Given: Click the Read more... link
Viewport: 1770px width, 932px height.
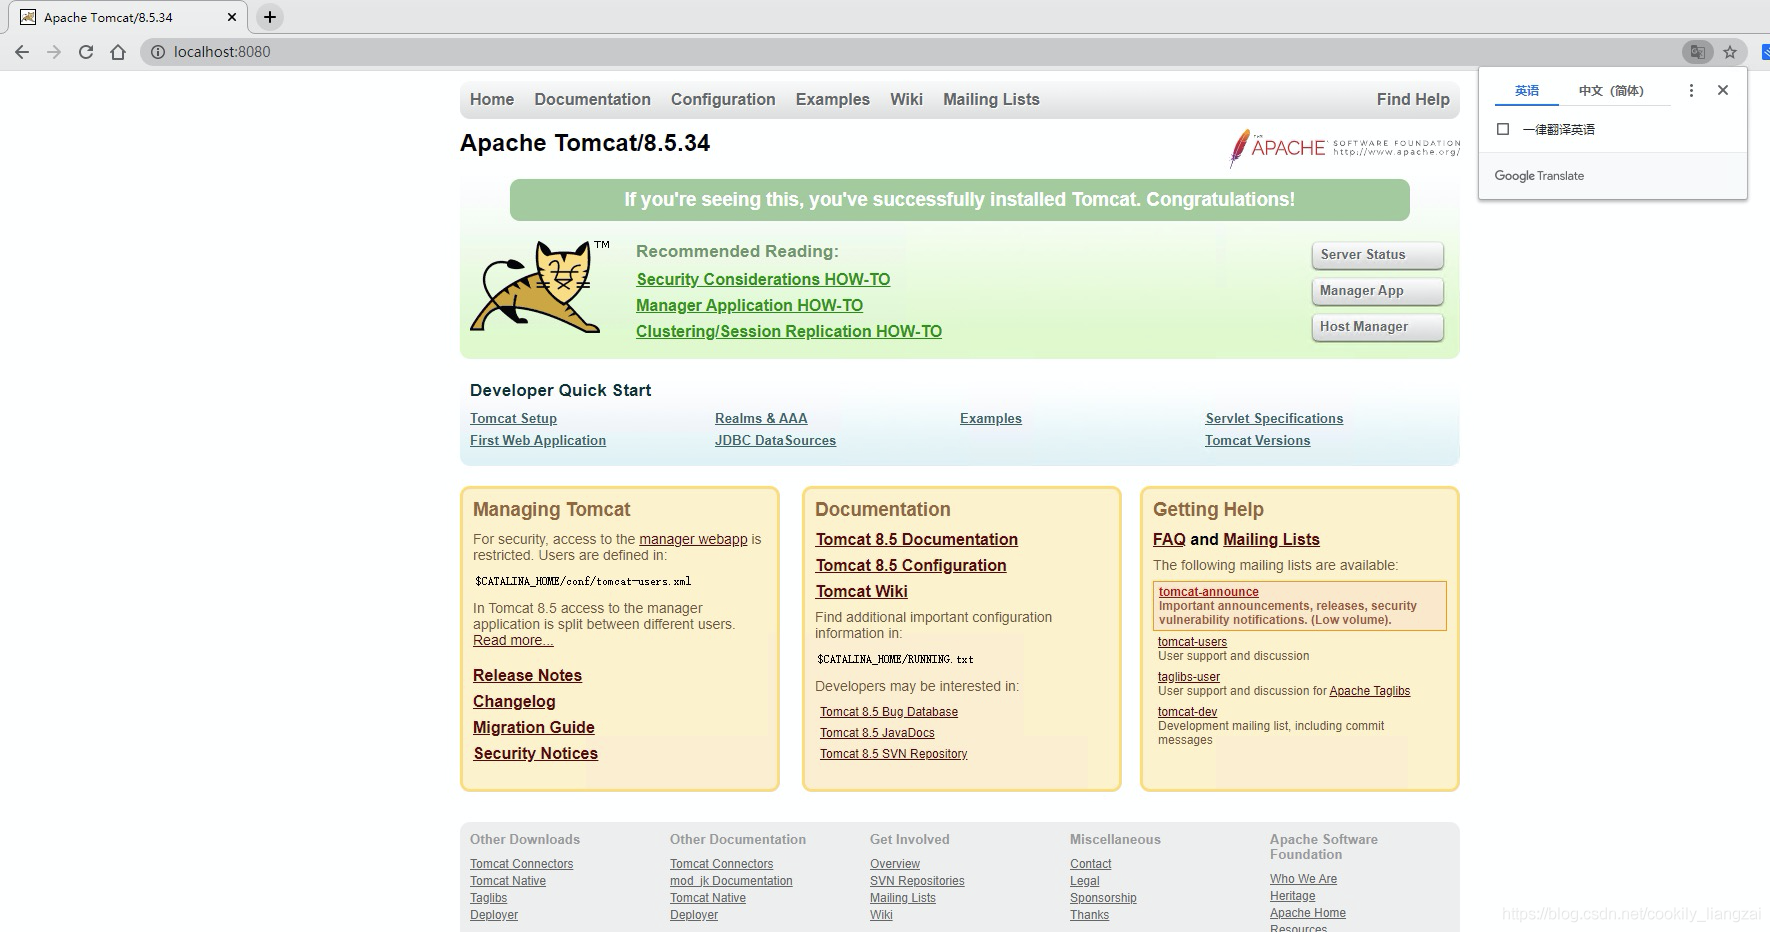Looking at the screenshot, I should click(x=513, y=640).
